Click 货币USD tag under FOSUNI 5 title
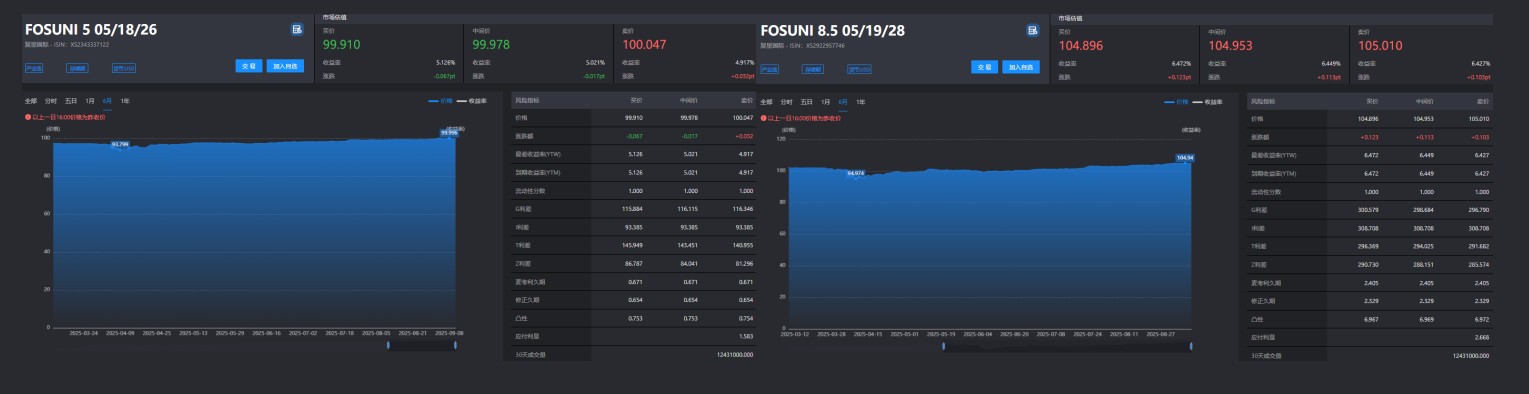The height and width of the screenshot is (394, 1529). 123,68
